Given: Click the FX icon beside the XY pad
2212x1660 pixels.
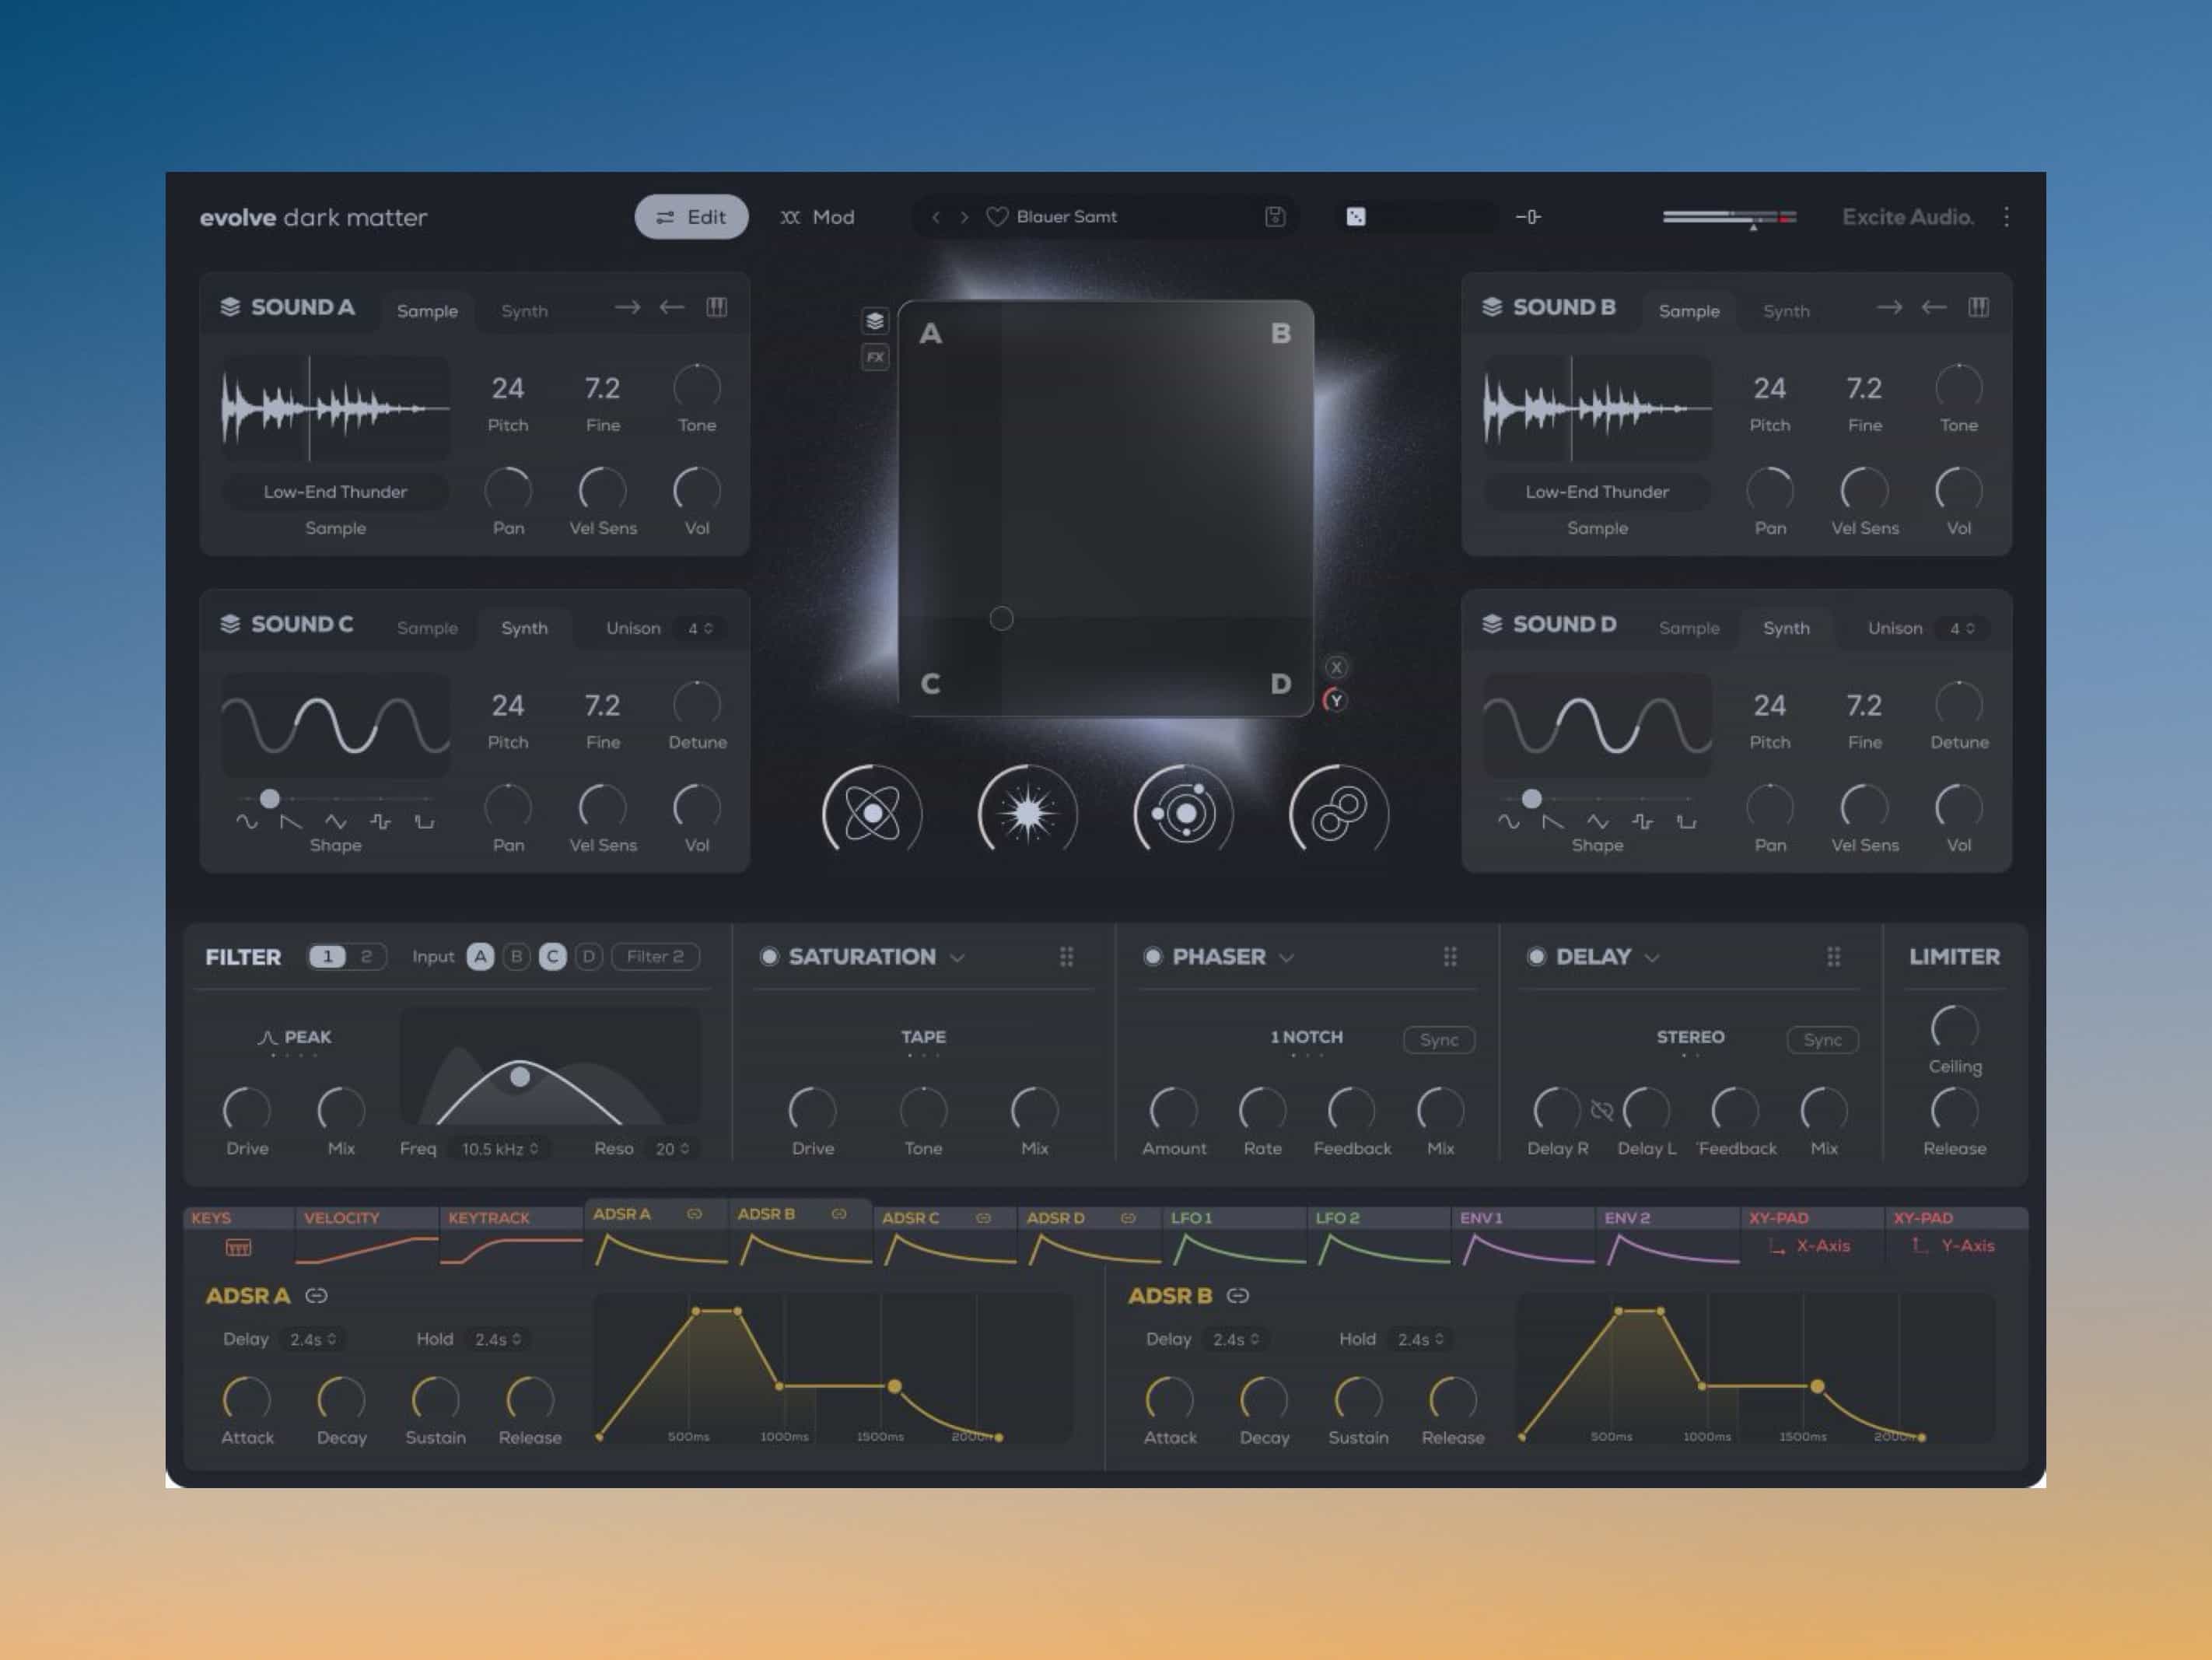Looking at the screenshot, I should point(875,357).
